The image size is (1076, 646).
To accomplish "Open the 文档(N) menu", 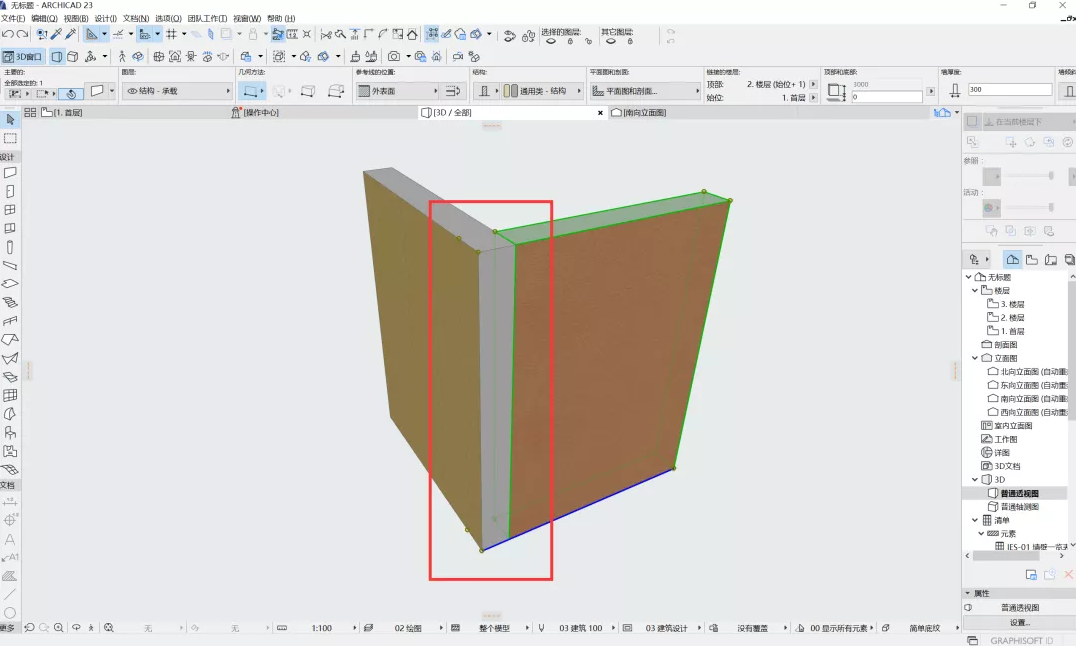I will (x=135, y=19).
